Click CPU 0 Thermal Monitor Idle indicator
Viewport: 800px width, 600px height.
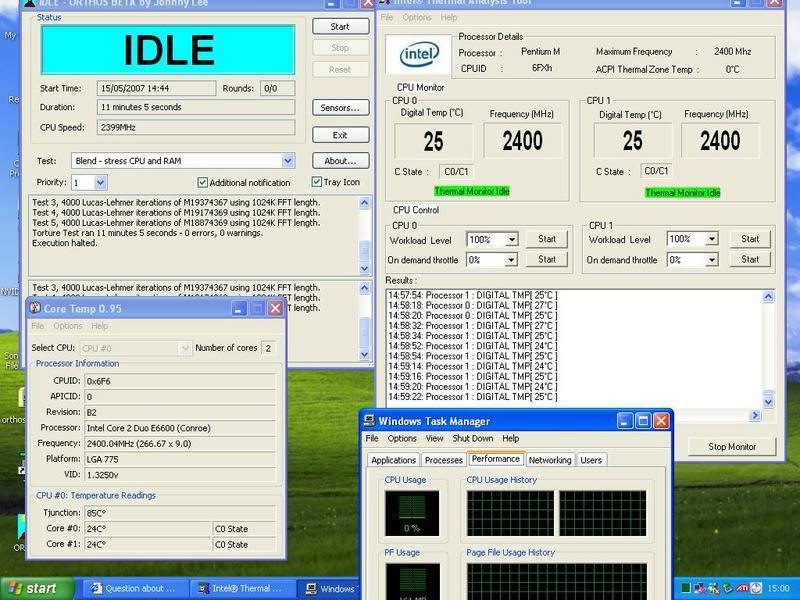pos(472,191)
